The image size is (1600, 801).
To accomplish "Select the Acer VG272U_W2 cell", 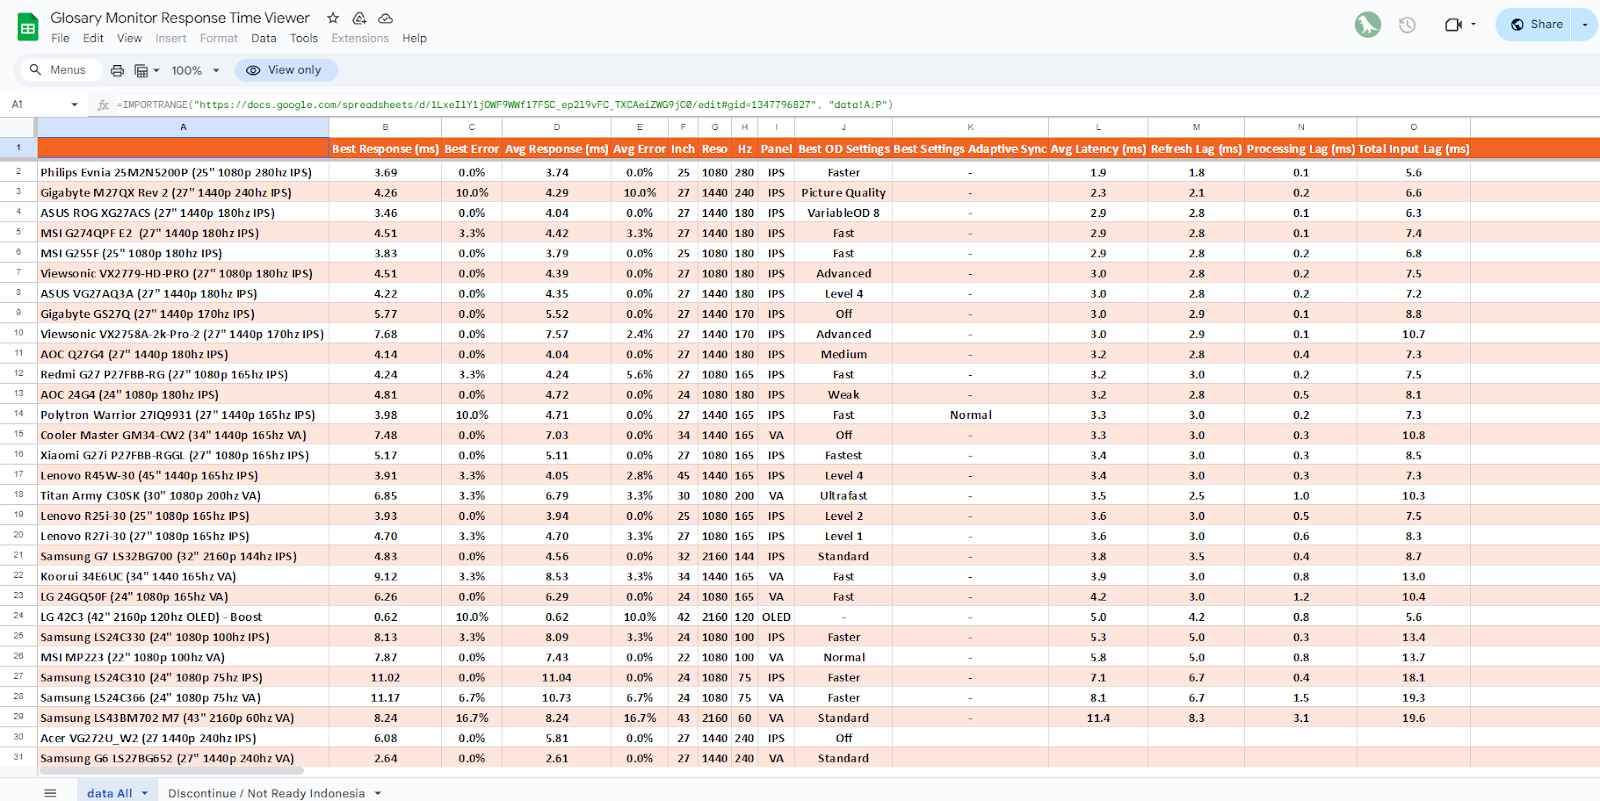I will pos(183,738).
